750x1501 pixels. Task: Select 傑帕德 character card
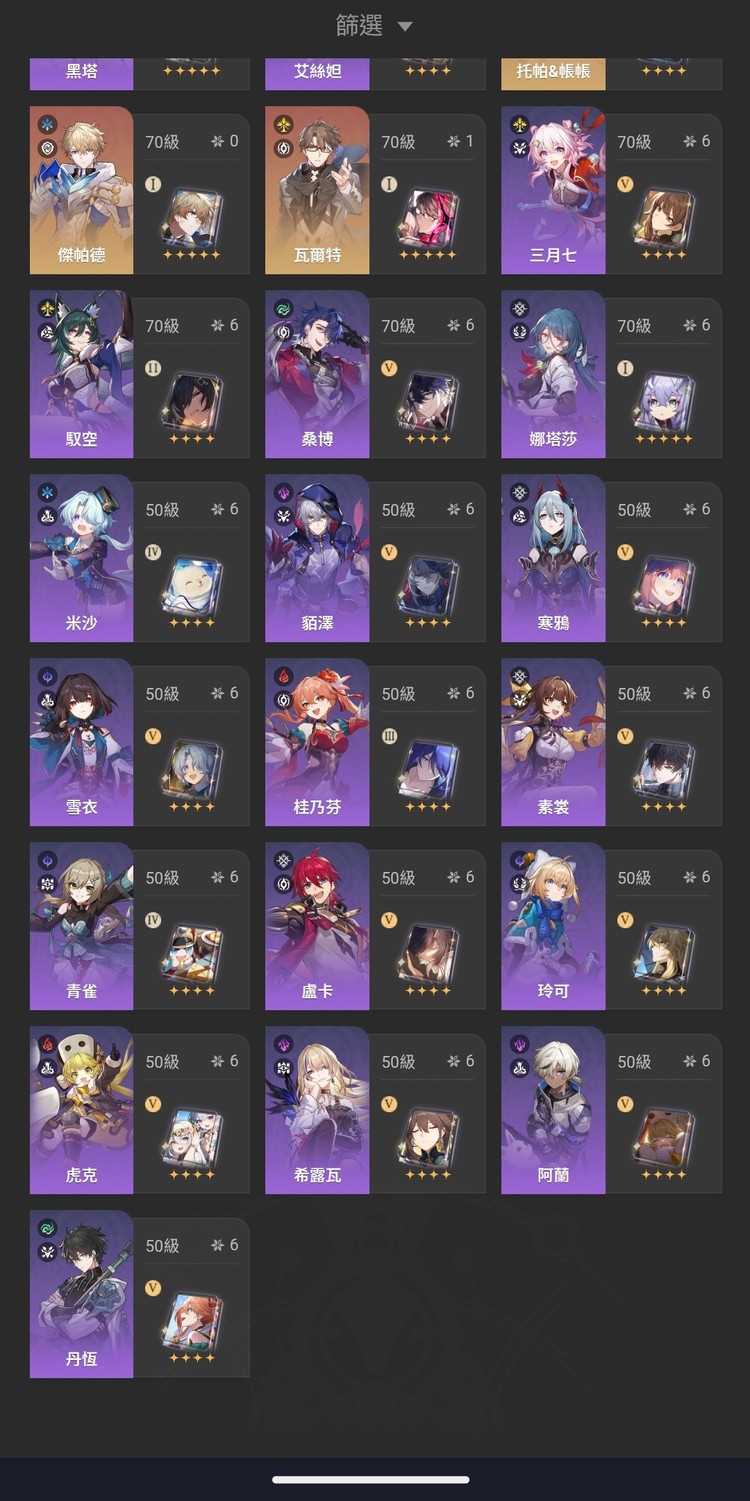pyautogui.click(x=139, y=190)
